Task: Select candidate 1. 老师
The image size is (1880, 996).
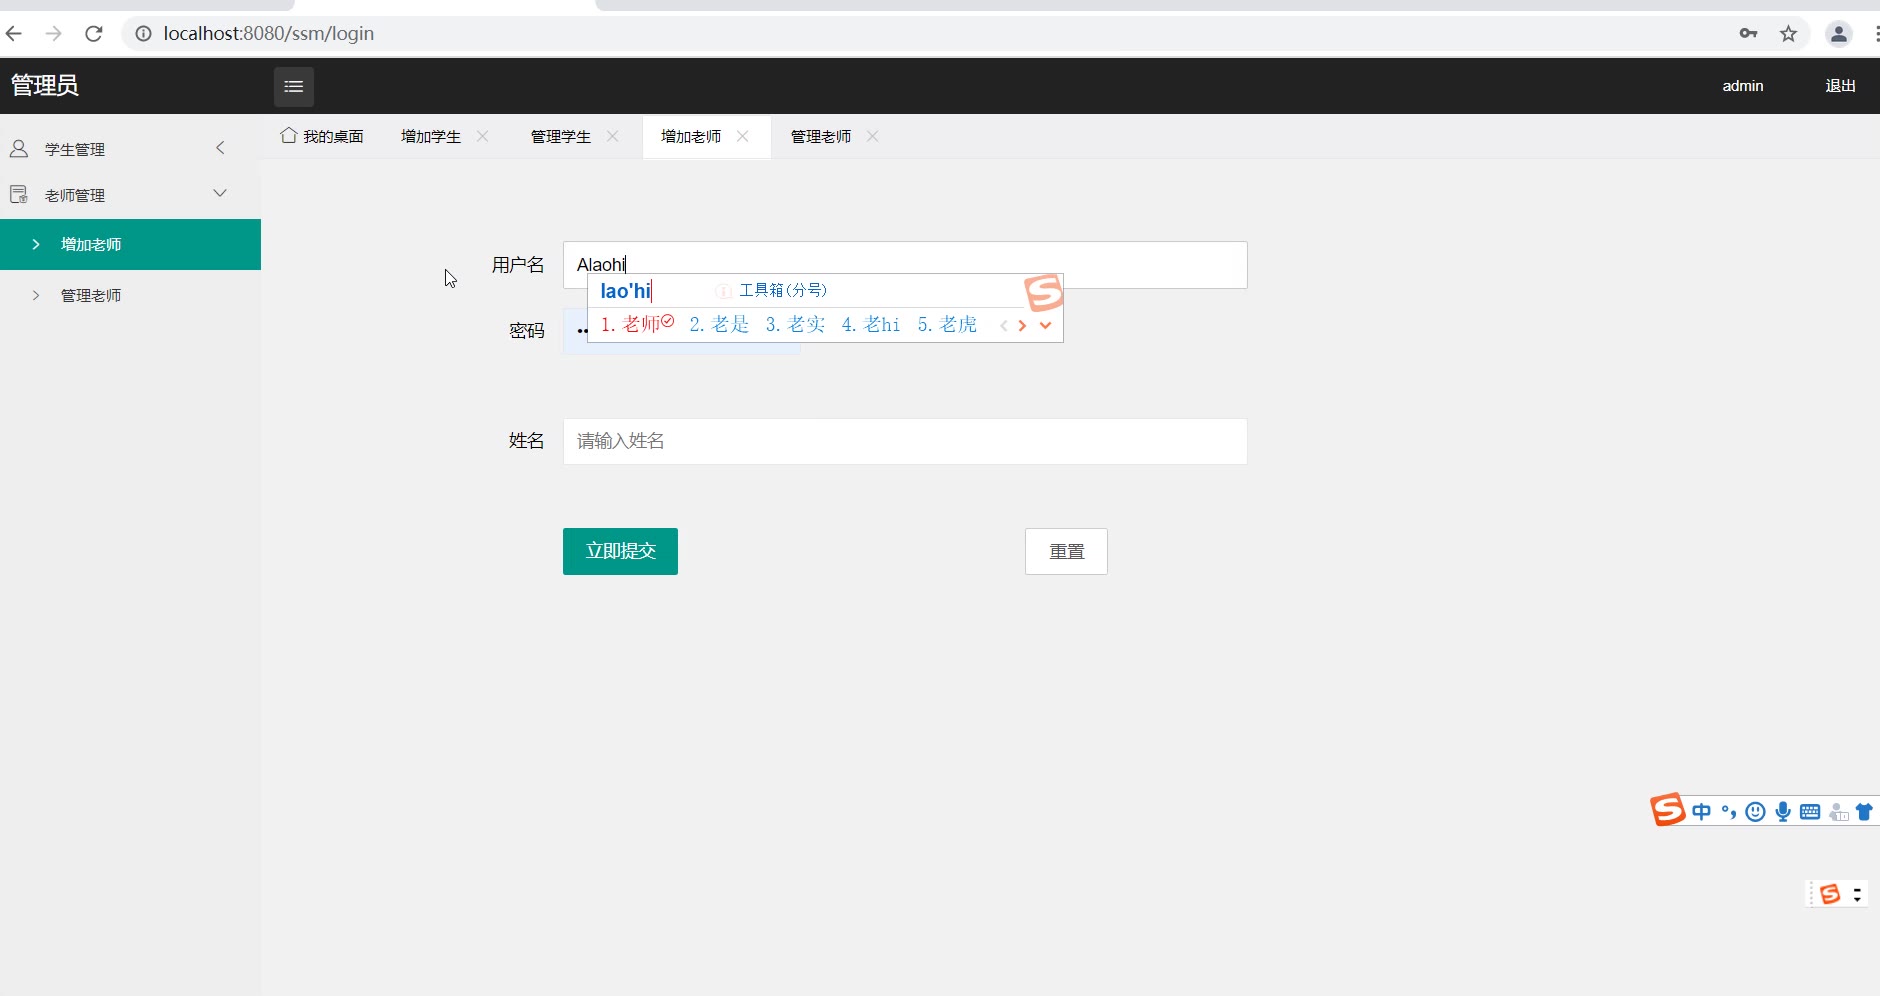Action: [637, 324]
